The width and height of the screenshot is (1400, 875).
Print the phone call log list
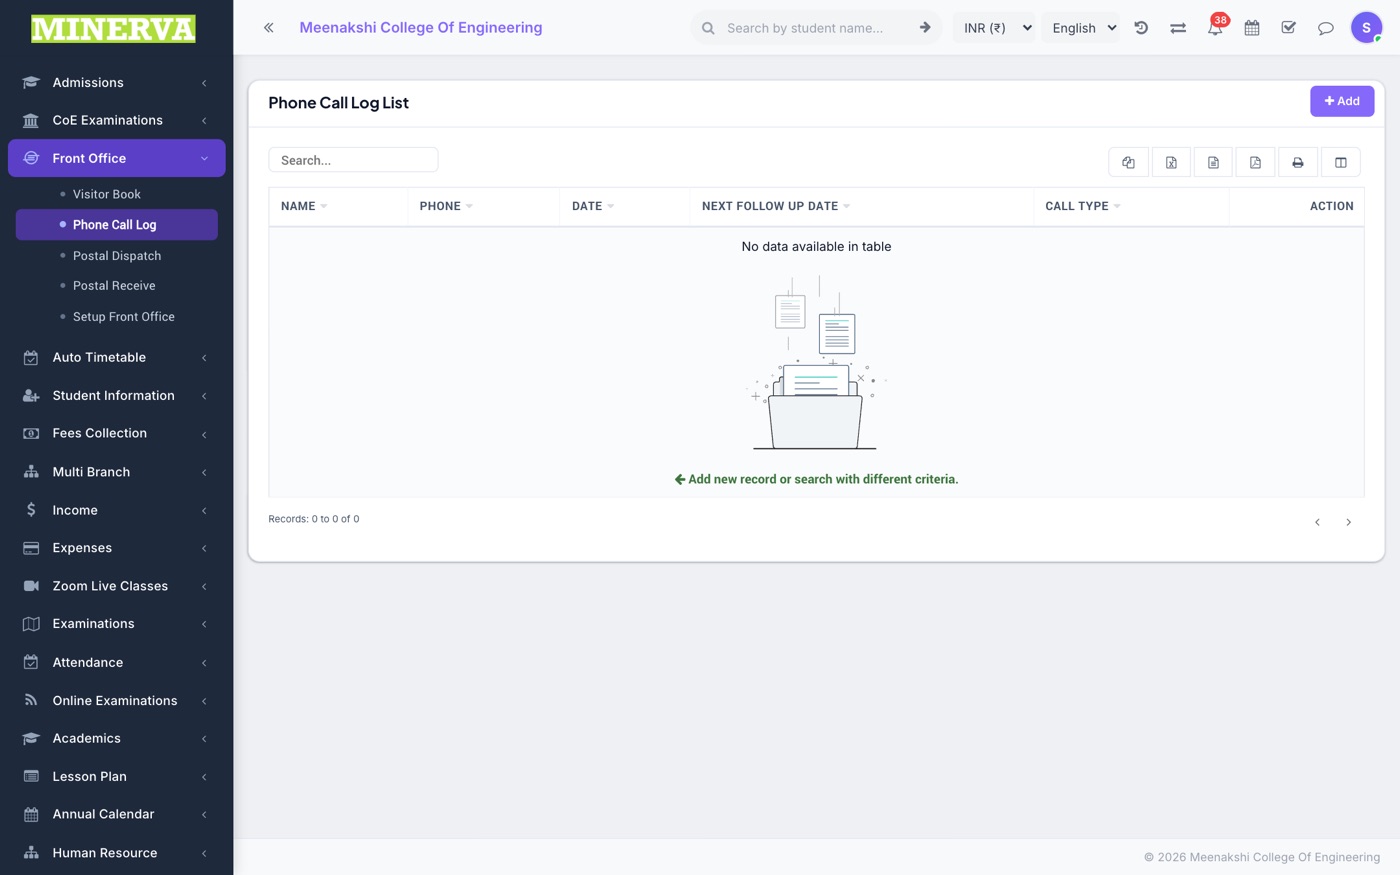point(1298,162)
